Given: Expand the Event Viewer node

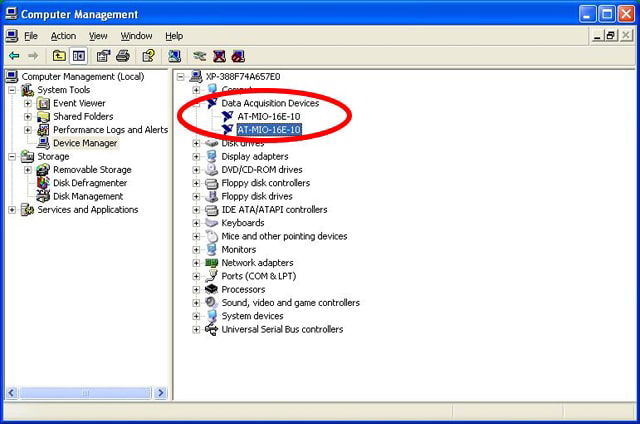Looking at the screenshot, I should 28,103.
